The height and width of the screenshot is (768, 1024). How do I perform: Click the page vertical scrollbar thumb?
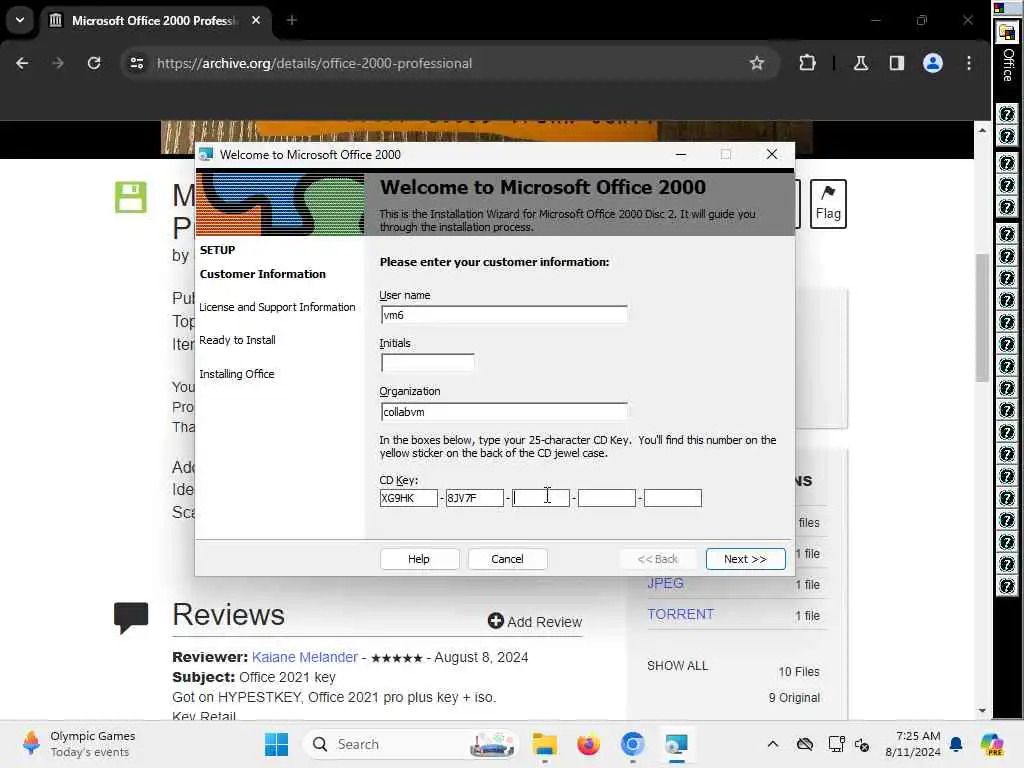click(982, 318)
